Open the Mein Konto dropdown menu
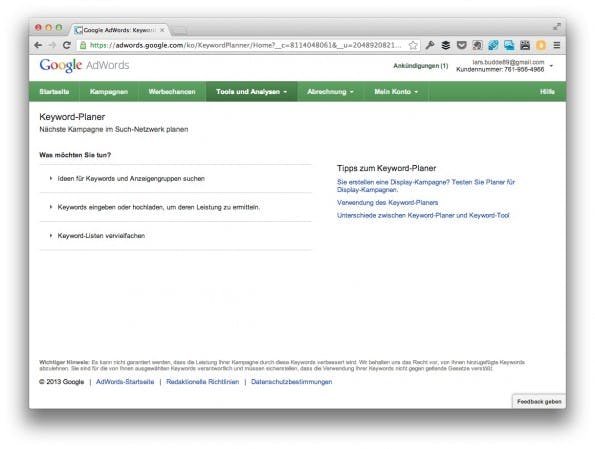The width and height of the screenshot is (595, 449). click(396, 91)
